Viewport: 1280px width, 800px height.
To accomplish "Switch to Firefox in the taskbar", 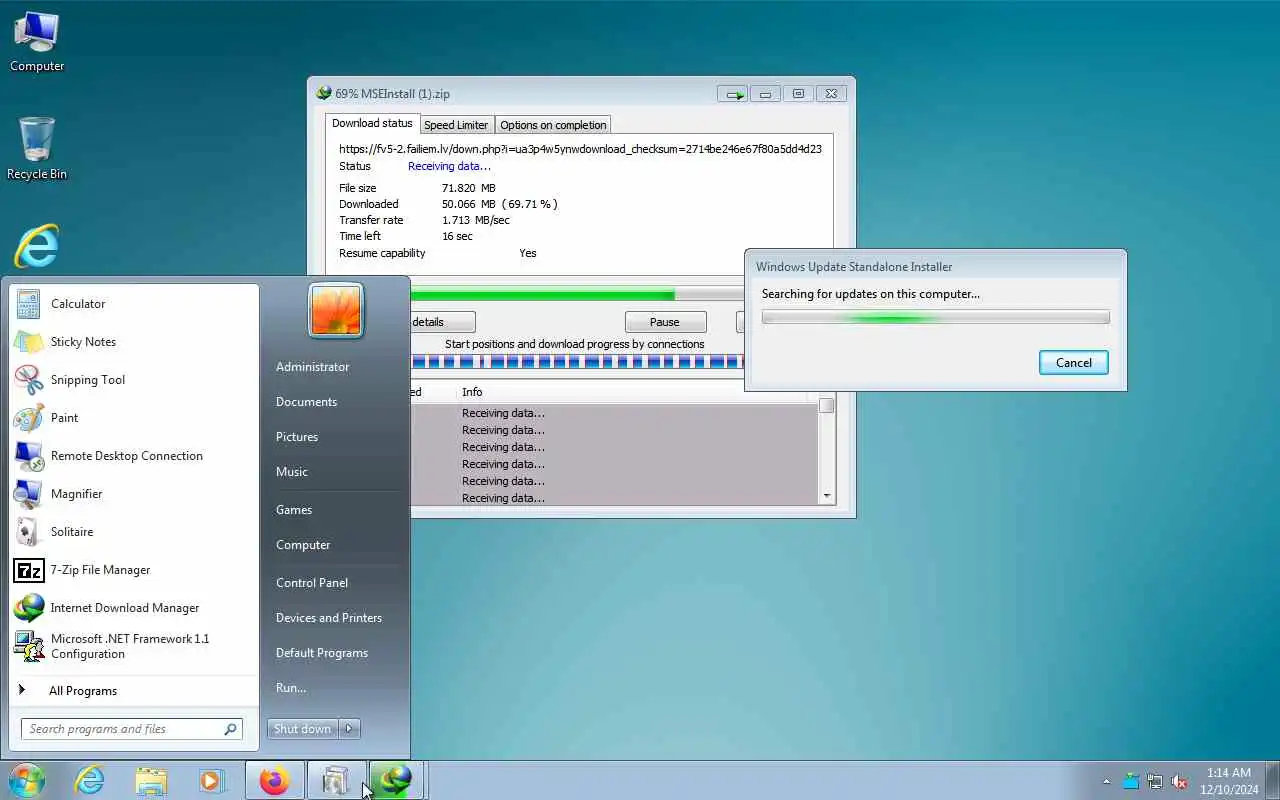I will tap(274, 780).
